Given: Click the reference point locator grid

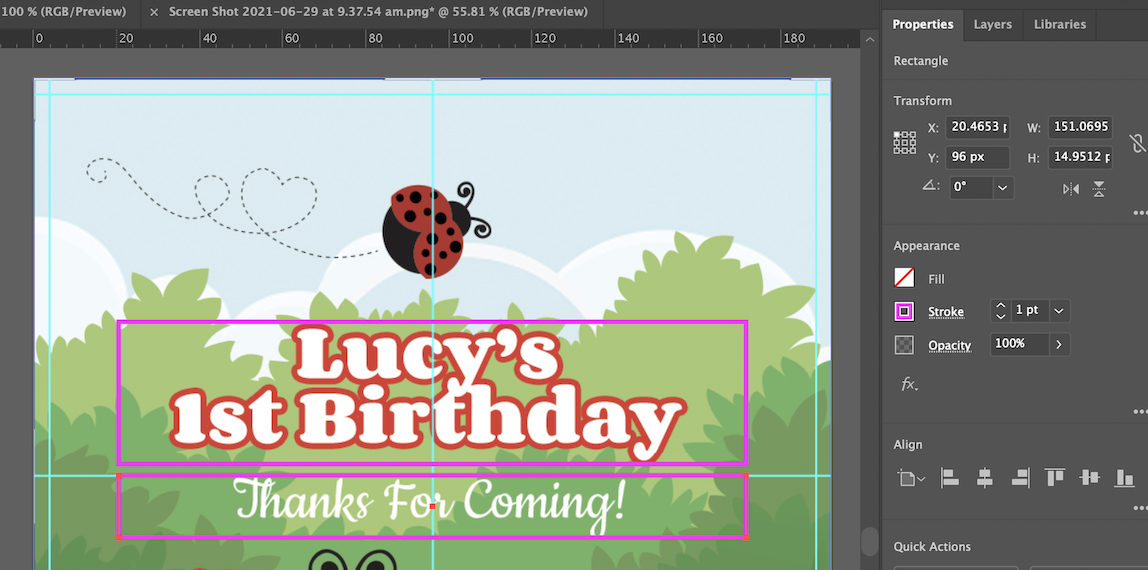Looking at the screenshot, I should (905, 143).
